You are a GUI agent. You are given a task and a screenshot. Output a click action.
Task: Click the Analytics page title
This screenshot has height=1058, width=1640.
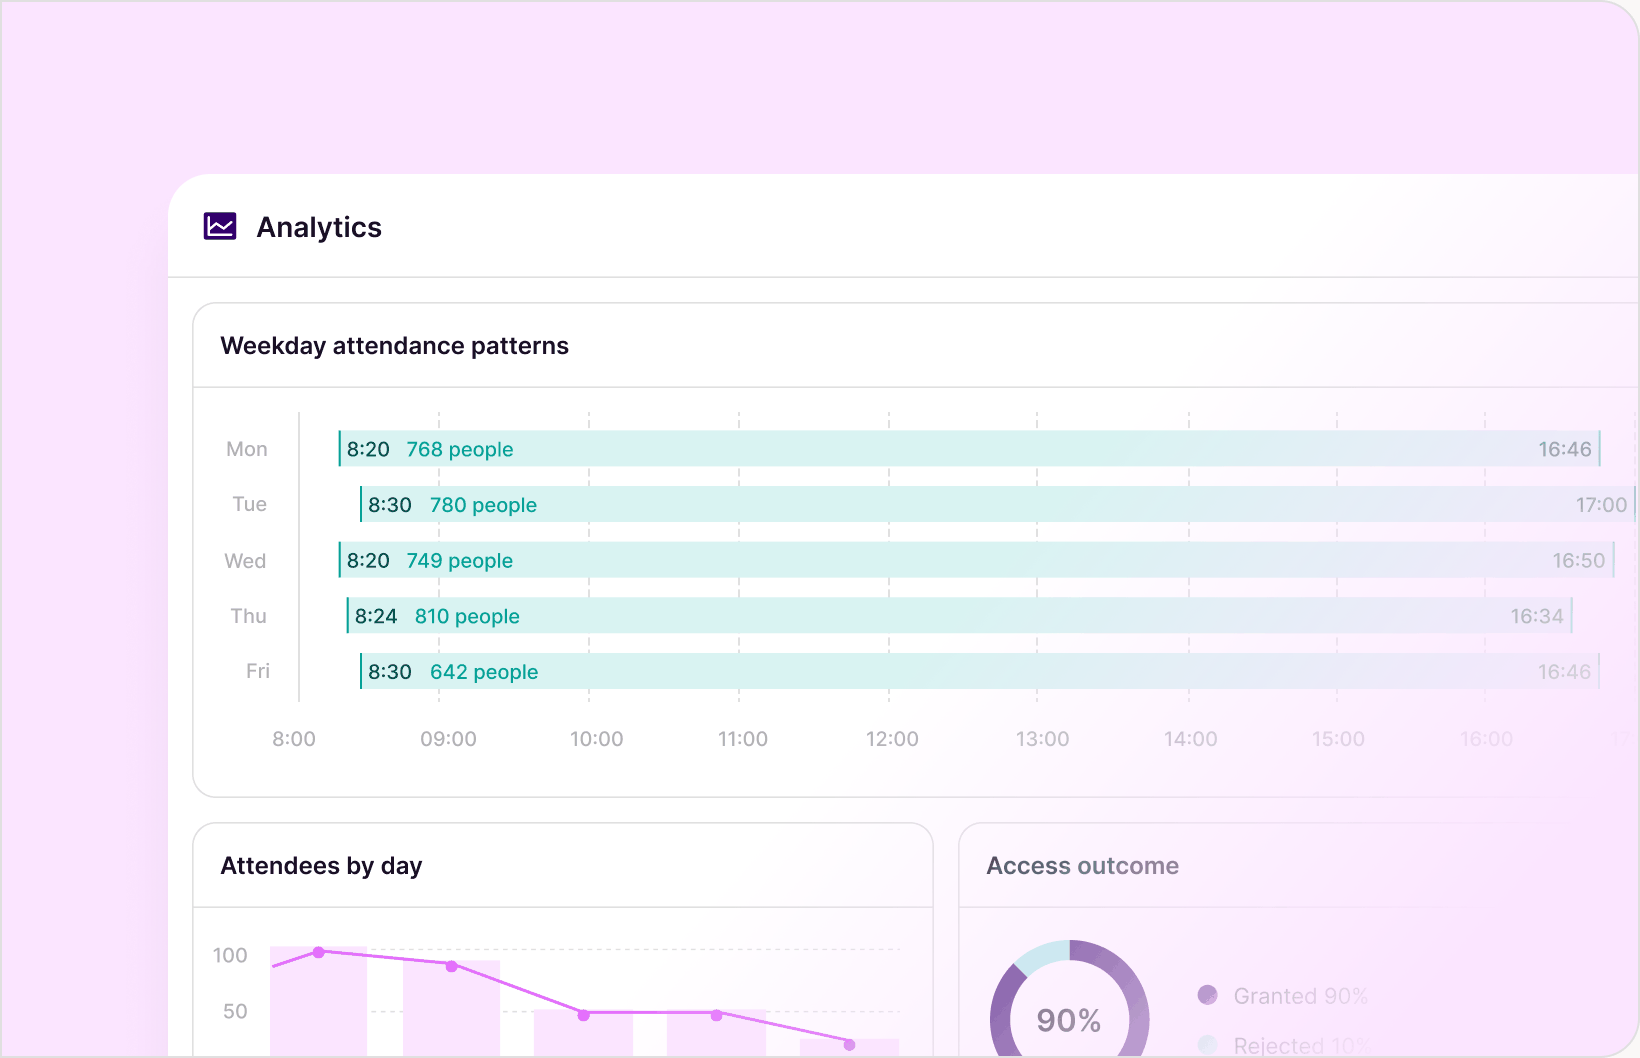point(319,227)
